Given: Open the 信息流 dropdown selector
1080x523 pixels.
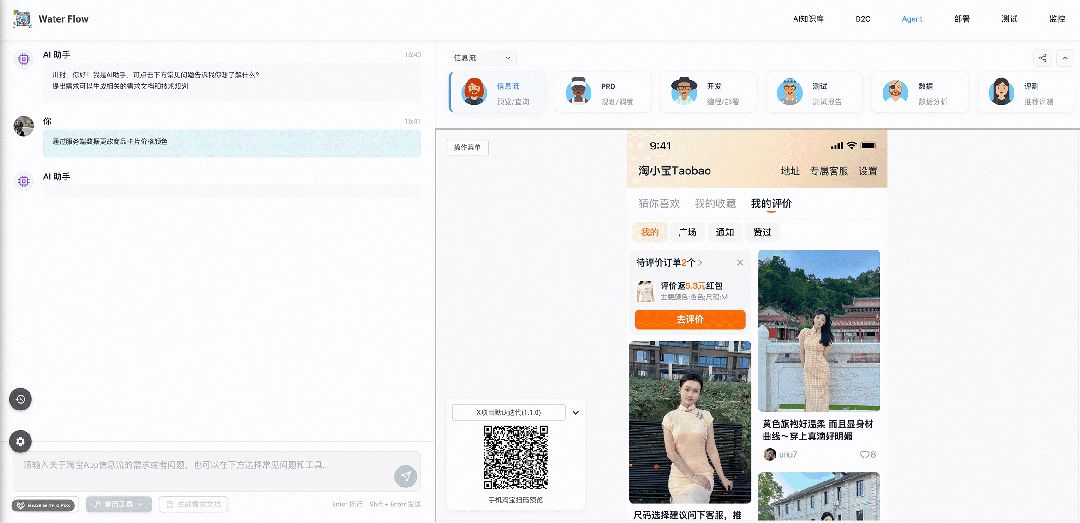Looking at the screenshot, I should pos(482,59).
